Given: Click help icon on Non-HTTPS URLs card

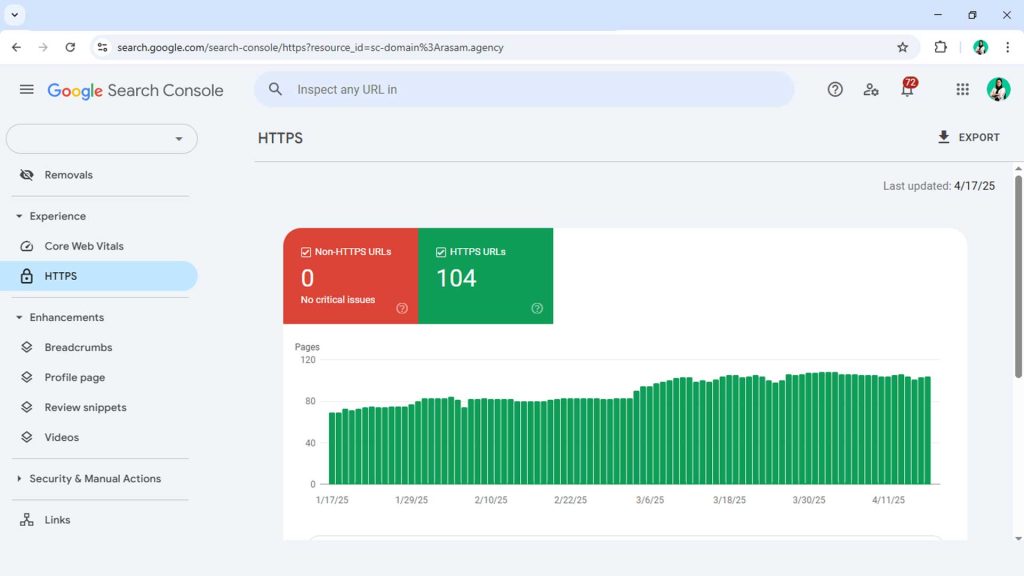Looking at the screenshot, I should pos(402,308).
